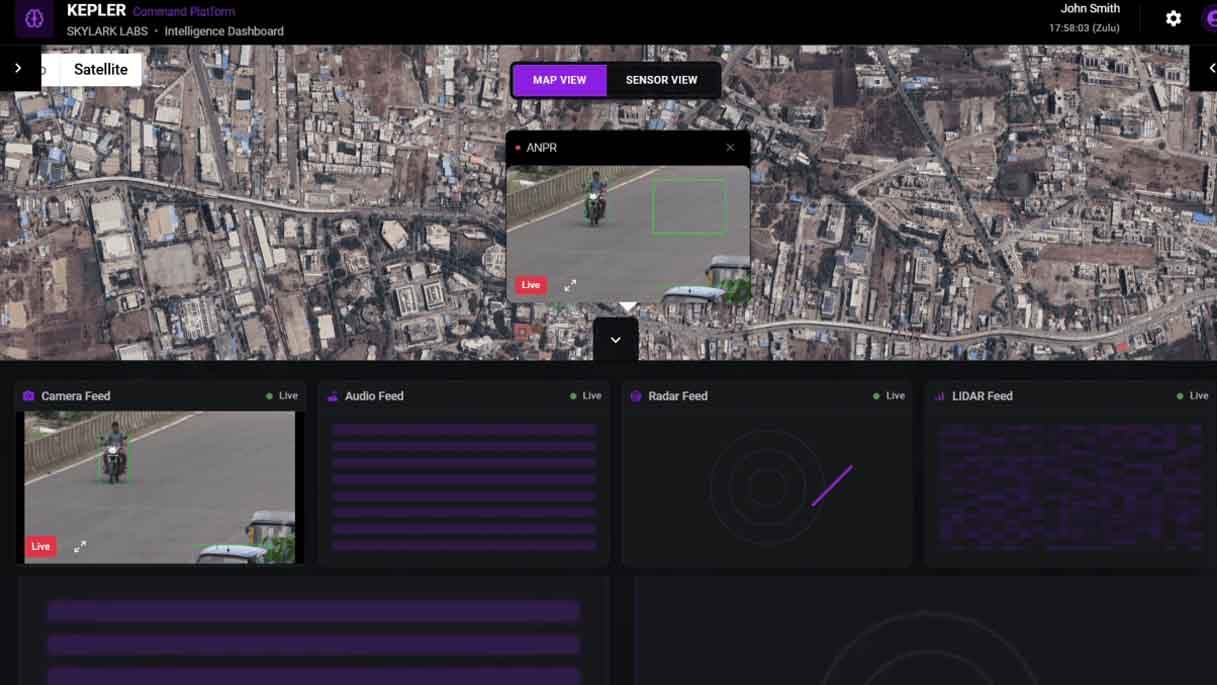The height and width of the screenshot is (685, 1217).
Task: Click the Live badge in ANPR popup
Action: coord(530,285)
